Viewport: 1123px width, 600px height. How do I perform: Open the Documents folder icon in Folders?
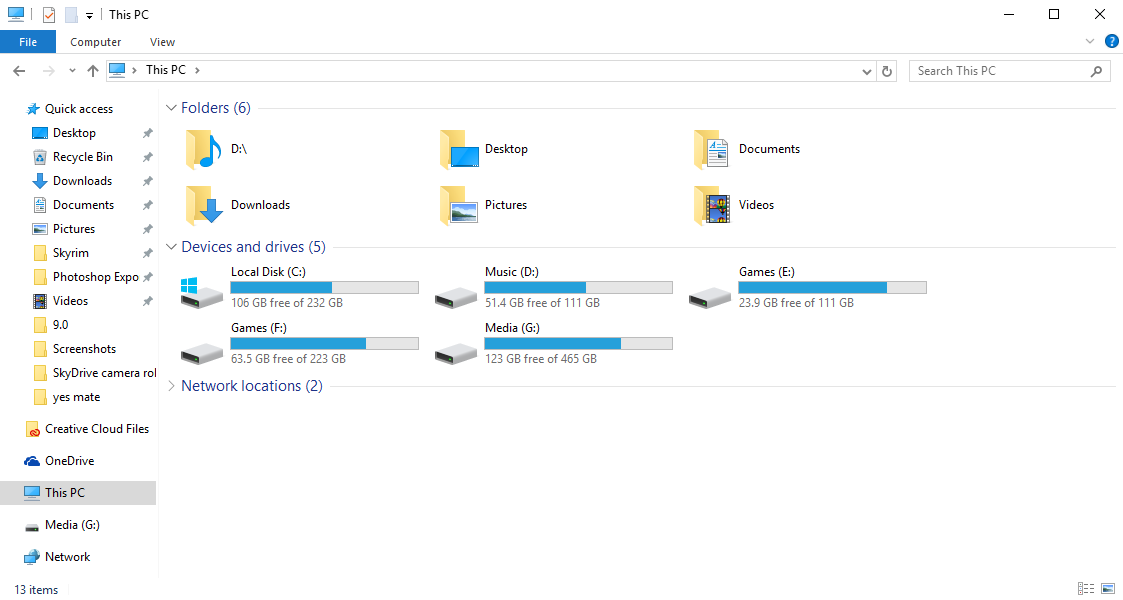(x=711, y=149)
